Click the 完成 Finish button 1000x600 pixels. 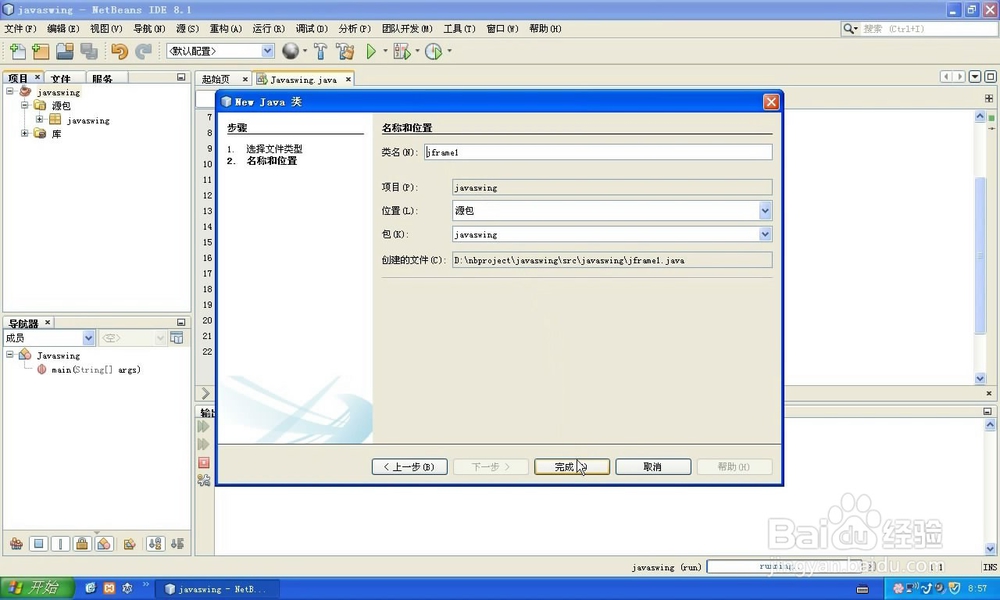[x=572, y=467]
